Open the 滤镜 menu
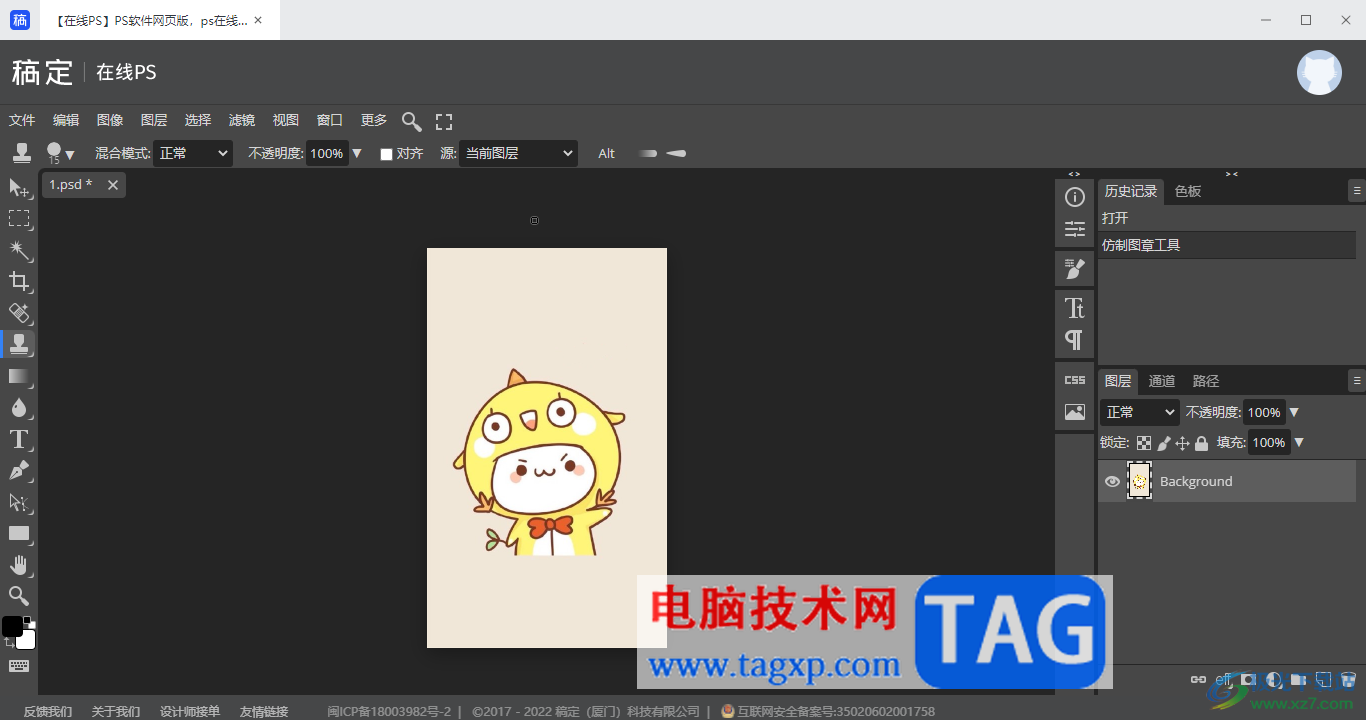The image size is (1366, 720). [x=242, y=120]
